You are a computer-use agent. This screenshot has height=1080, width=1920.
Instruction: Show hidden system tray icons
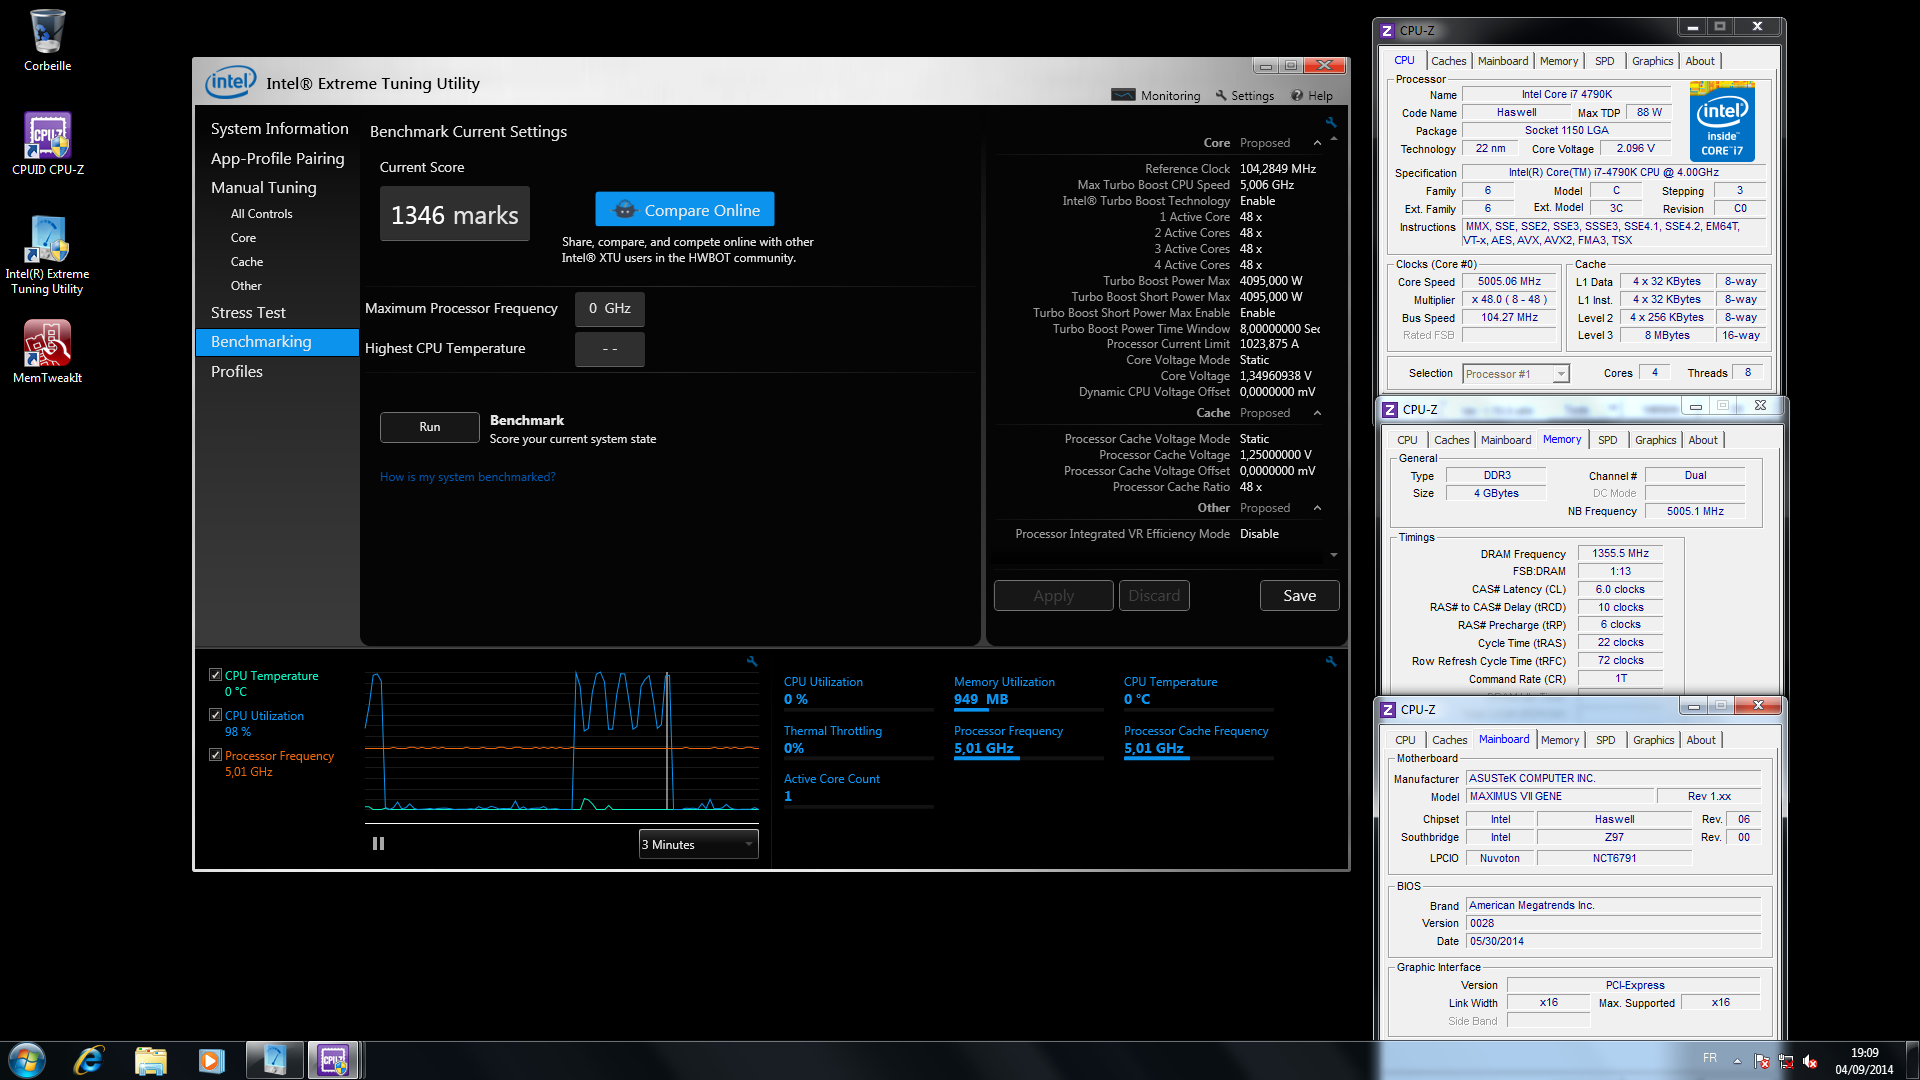click(1737, 1061)
